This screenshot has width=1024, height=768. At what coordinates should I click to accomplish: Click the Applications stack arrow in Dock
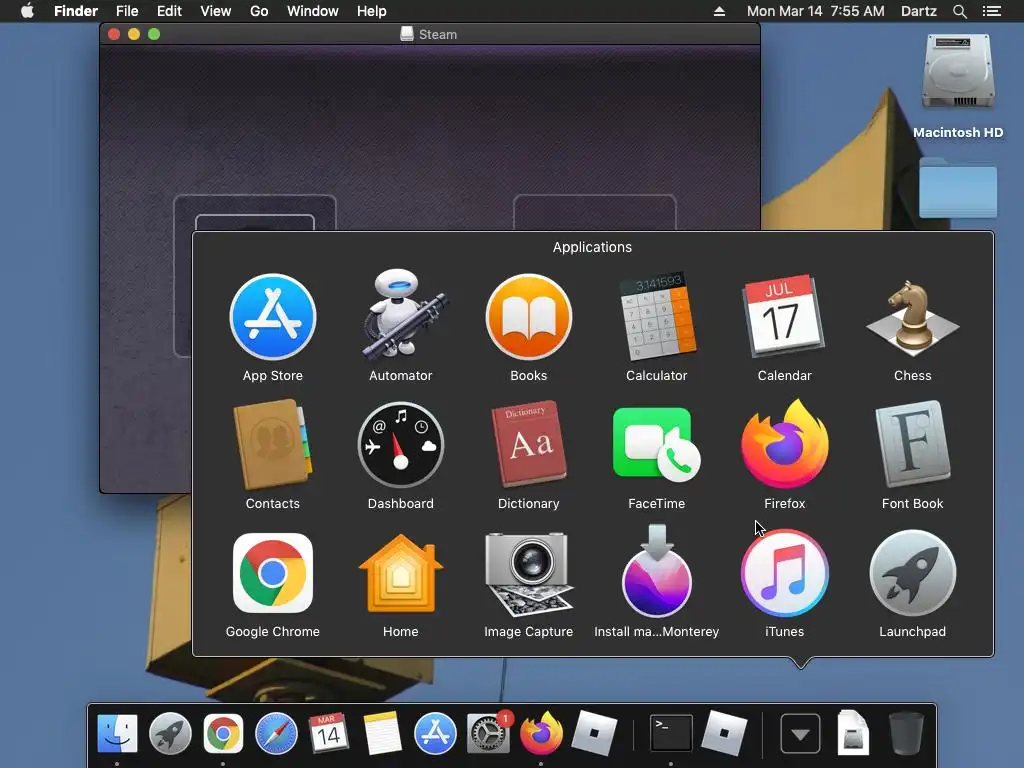(800, 733)
